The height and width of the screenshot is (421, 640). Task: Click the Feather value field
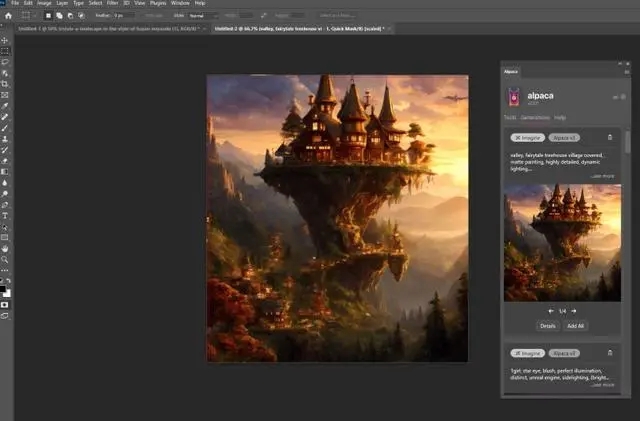[x=124, y=16]
